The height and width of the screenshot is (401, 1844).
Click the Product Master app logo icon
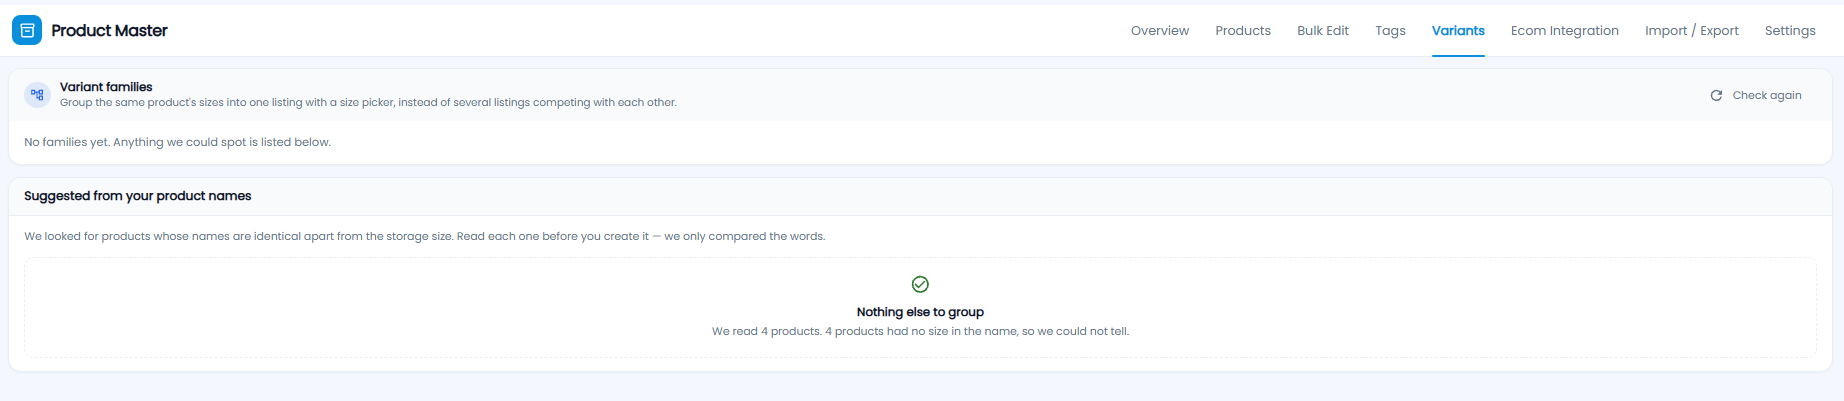(27, 31)
